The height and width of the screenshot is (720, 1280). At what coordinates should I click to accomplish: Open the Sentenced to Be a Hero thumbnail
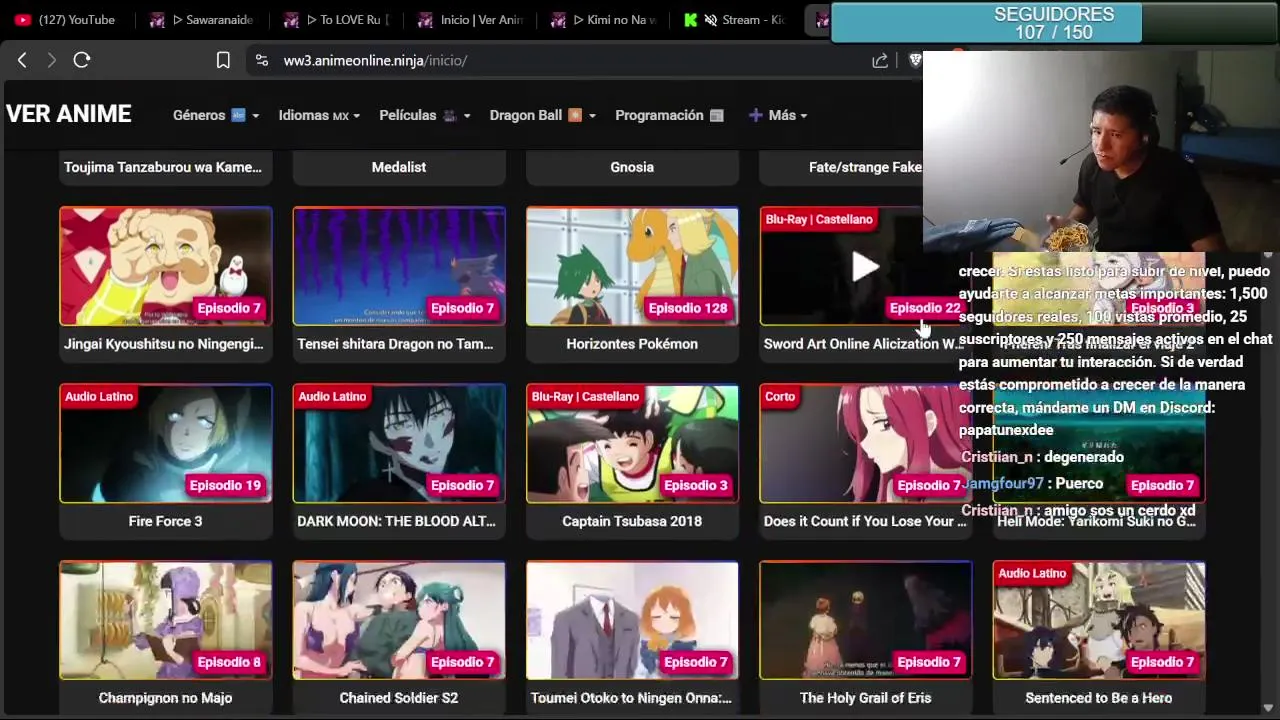[x=1099, y=620]
